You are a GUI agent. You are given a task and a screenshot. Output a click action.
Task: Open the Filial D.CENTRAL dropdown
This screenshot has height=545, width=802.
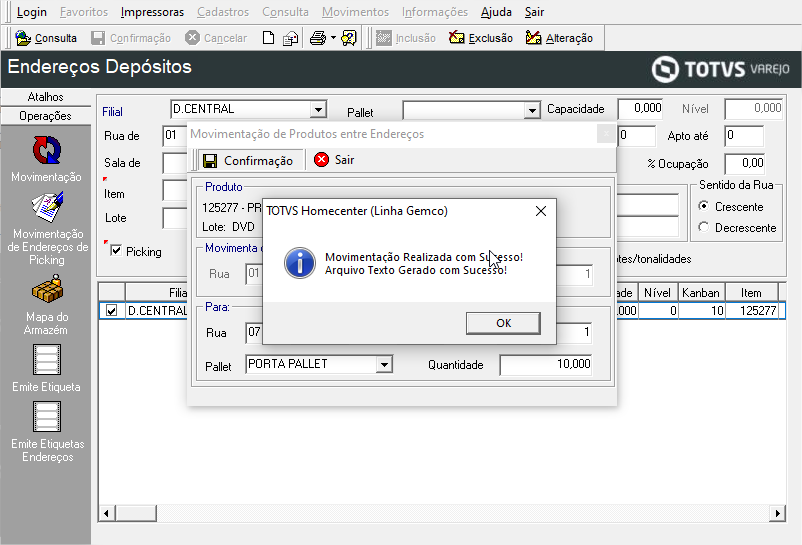tap(318, 109)
